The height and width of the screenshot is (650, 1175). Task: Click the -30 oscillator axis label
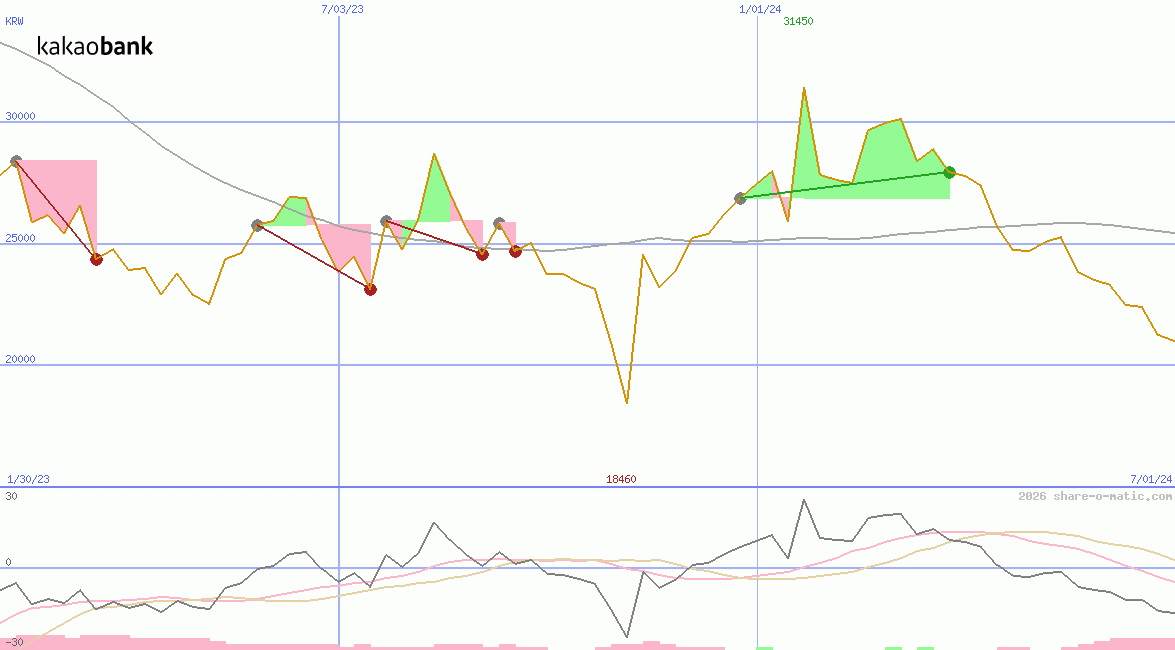pos(14,642)
